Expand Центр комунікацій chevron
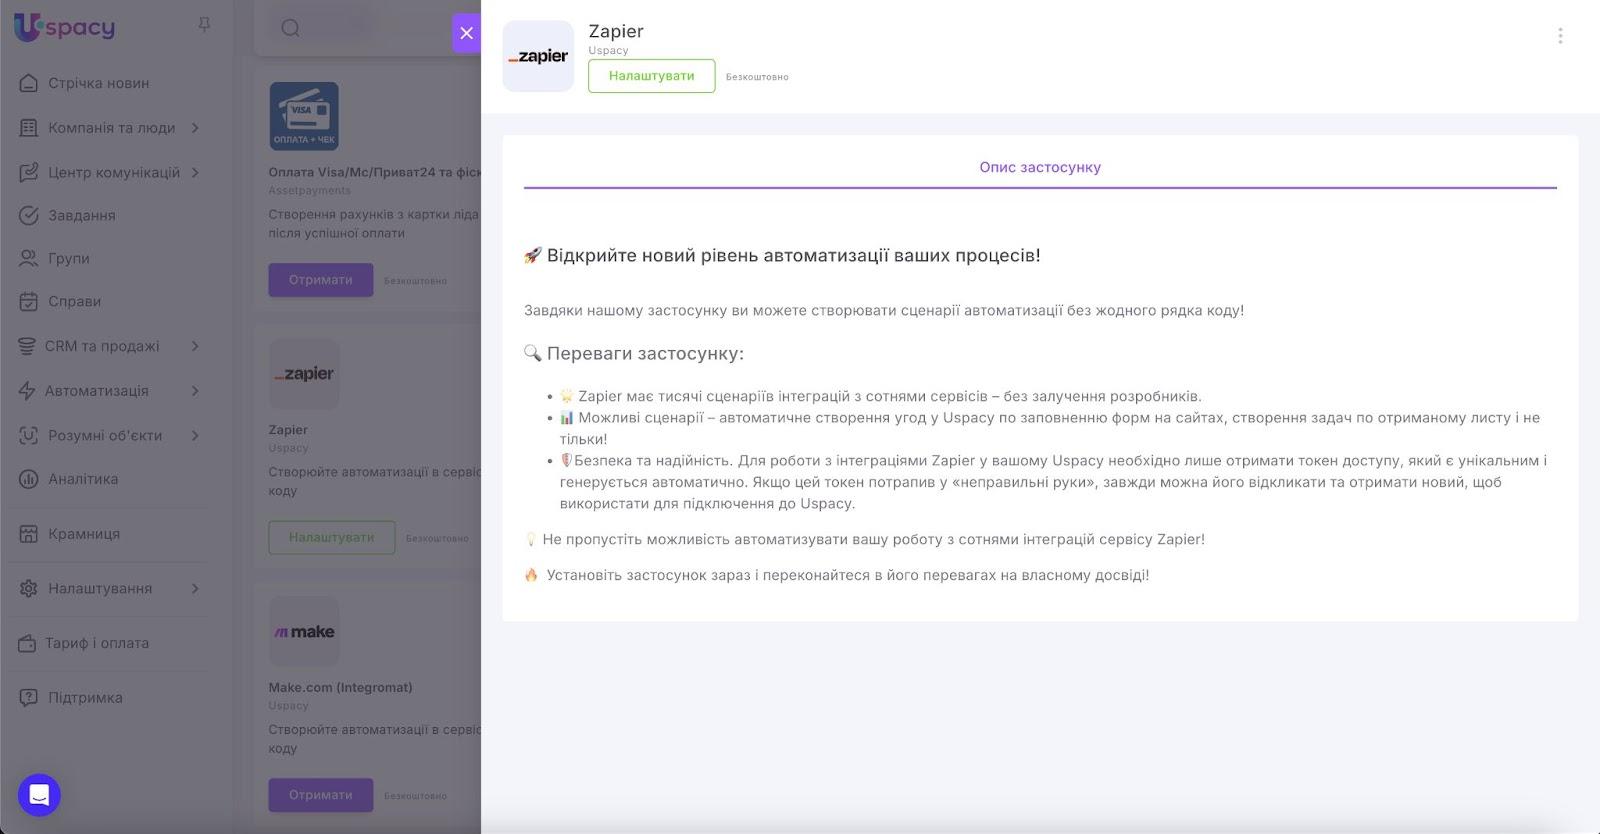 click(x=195, y=172)
